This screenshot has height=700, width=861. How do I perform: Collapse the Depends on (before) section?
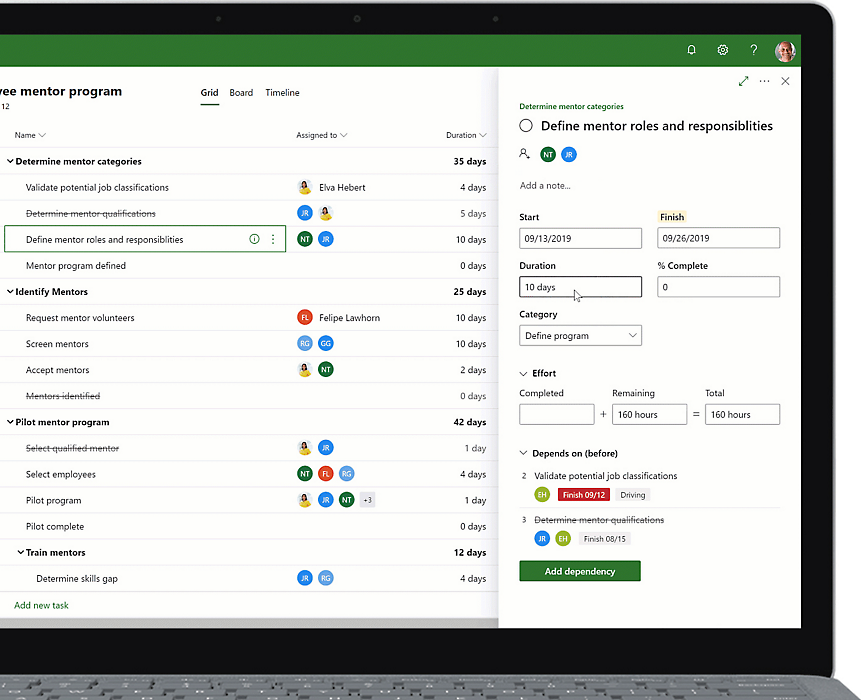point(524,454)
